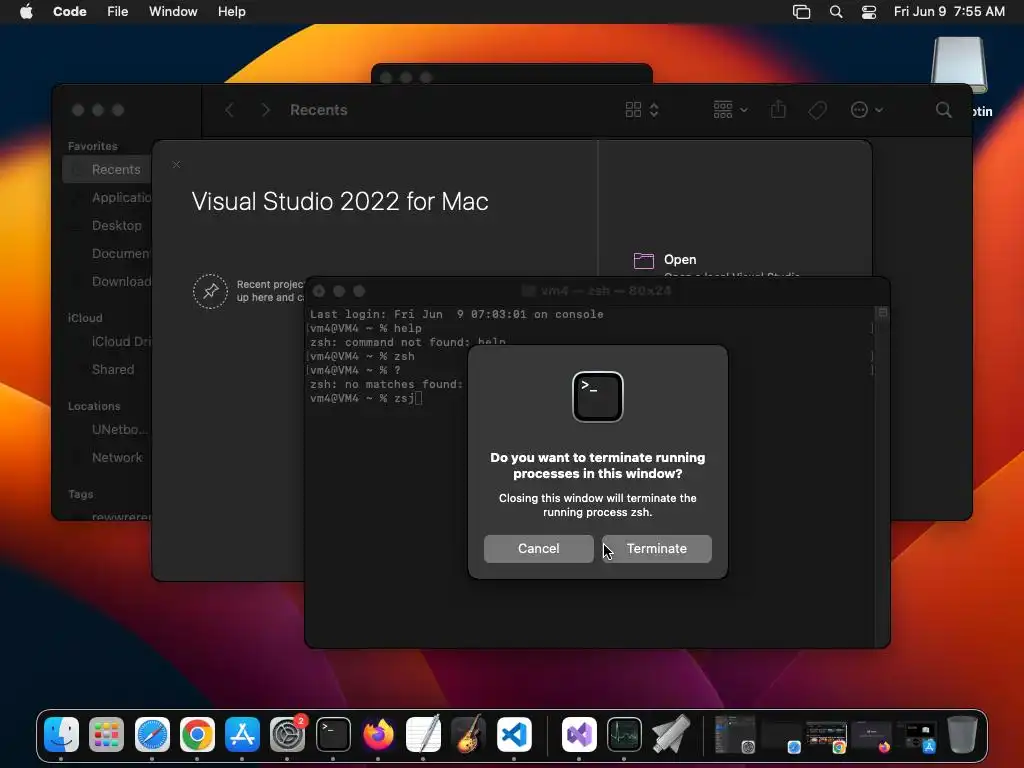
Task: Close the Visual Studio start window
Action: [x=176, y=165]
